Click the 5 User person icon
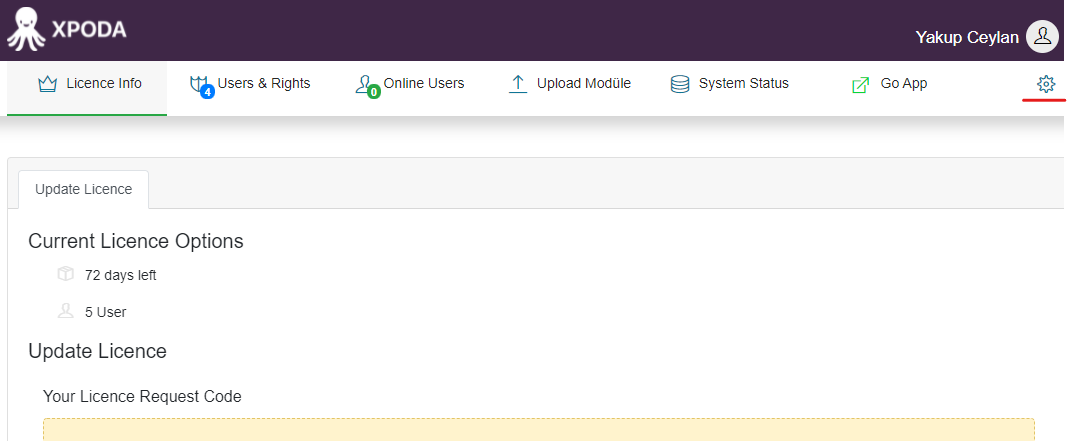The width and height of the screenshot is (1067, 441). 65,311
